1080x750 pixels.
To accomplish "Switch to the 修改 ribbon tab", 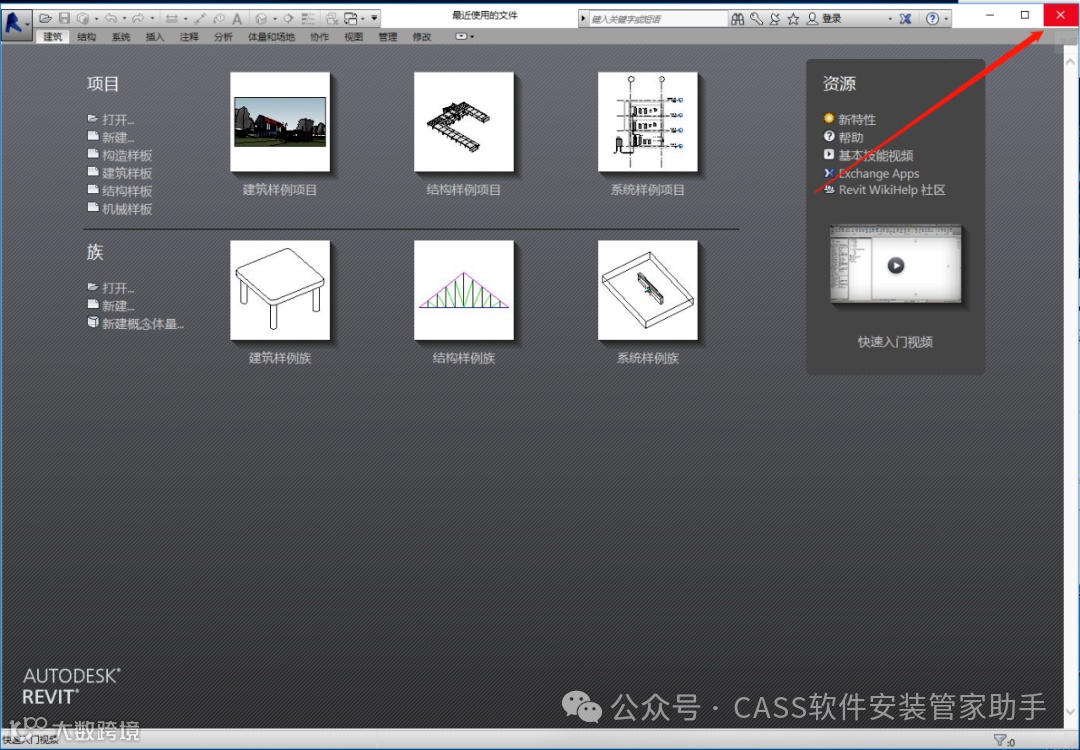I will pyautogui.click(x=422, y=37).
